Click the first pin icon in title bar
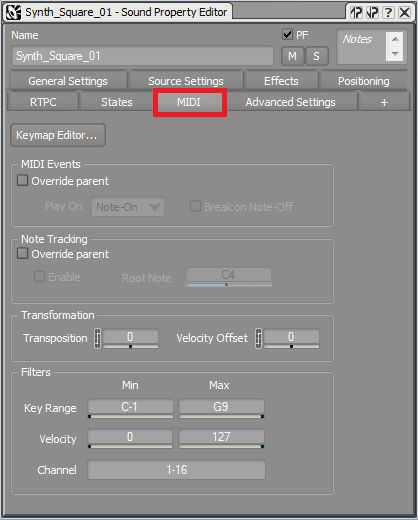 (356, 13)
